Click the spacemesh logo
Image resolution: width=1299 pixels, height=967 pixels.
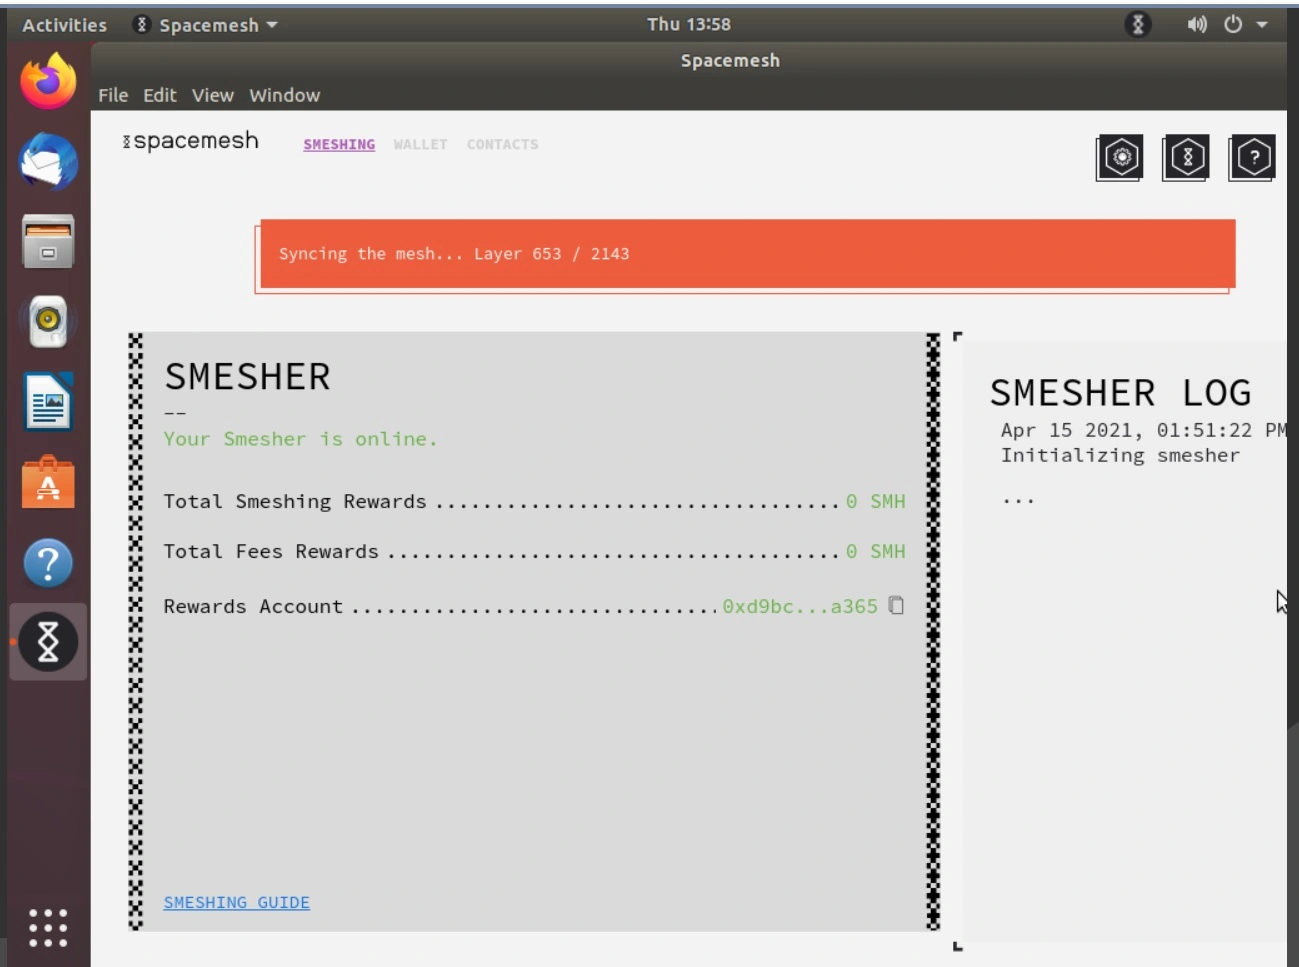tap(190, 141)
